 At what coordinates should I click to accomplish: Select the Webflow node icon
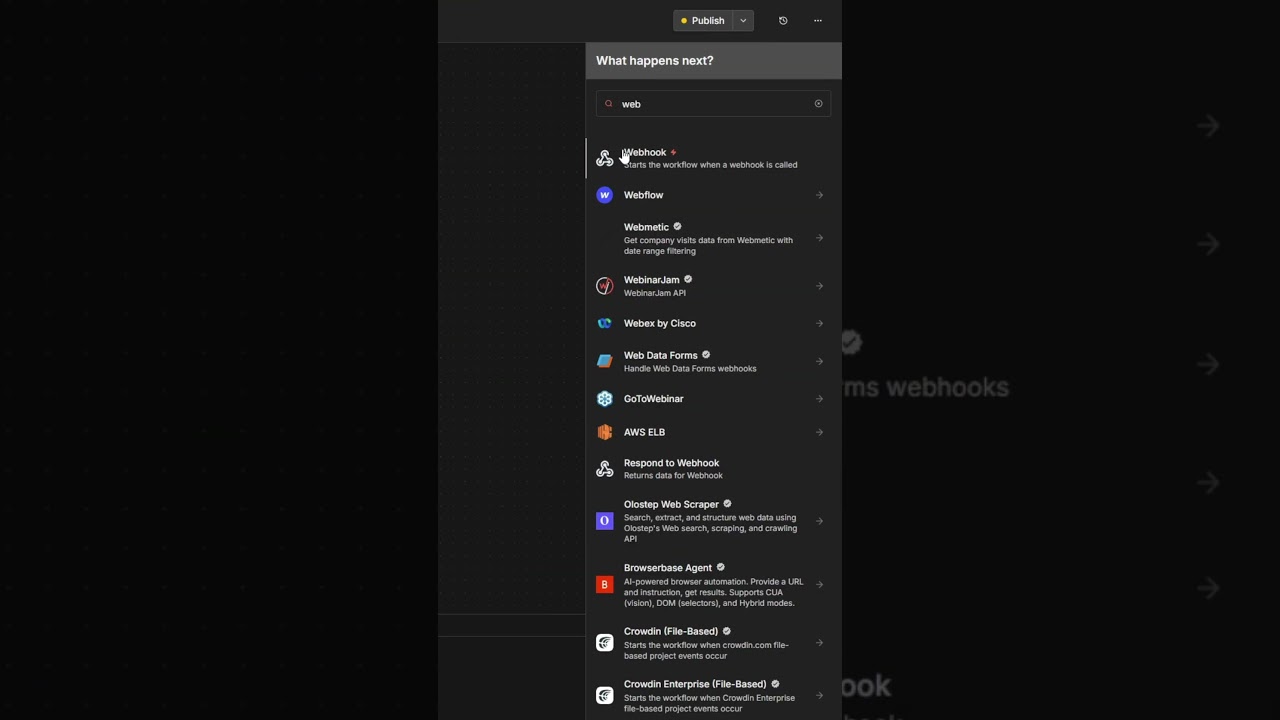coord(604,195)
